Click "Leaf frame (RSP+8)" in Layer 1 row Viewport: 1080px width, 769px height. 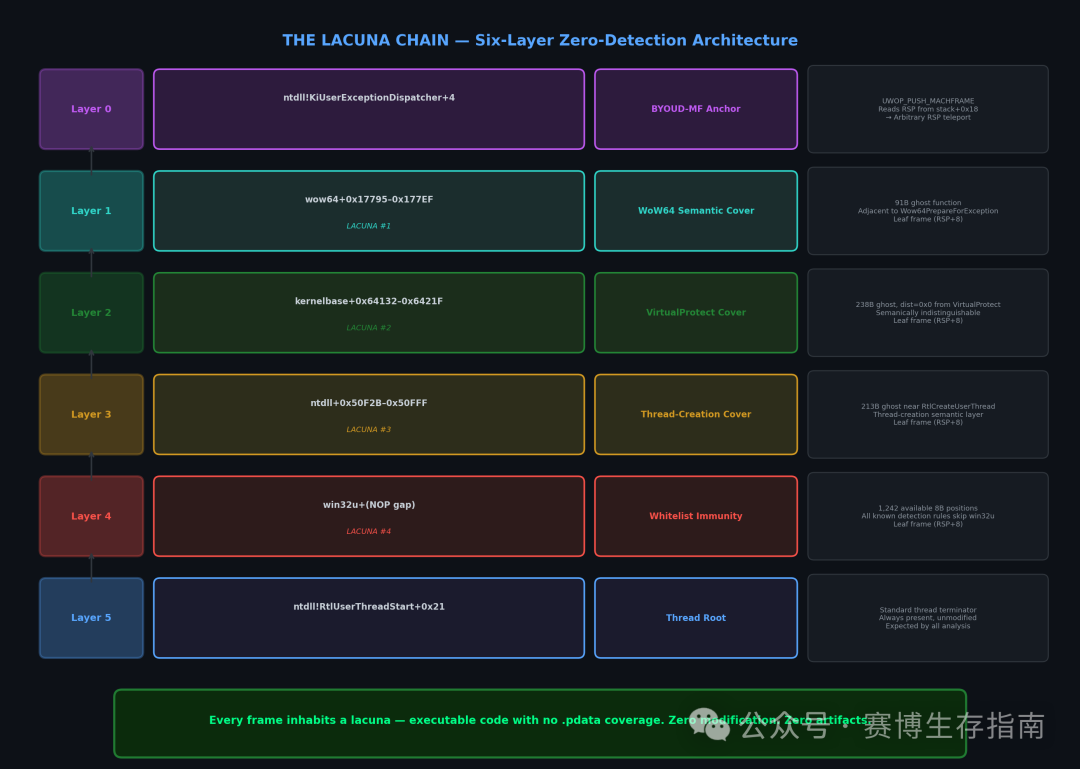tap(928, 219)
